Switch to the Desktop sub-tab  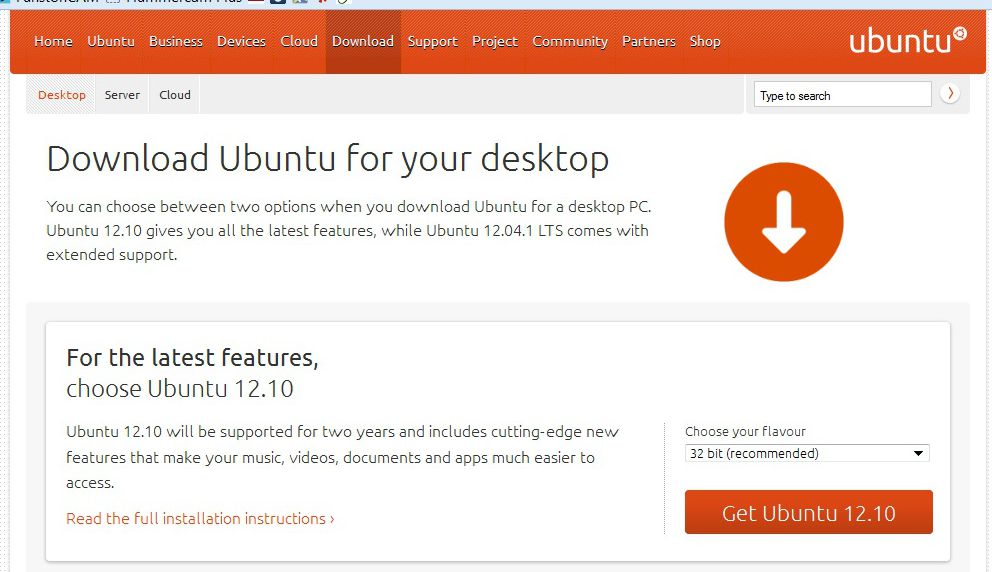tap(61, 95)
